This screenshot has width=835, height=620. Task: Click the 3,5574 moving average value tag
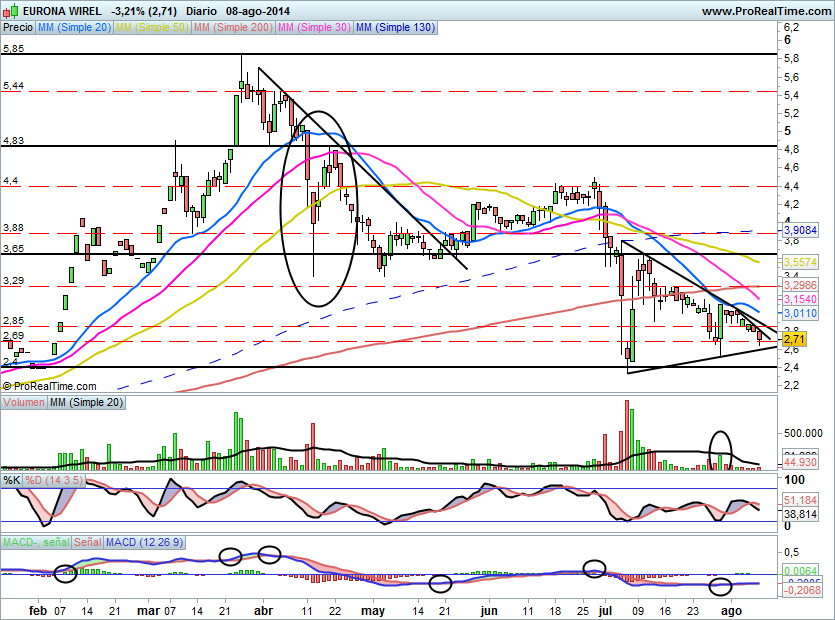pos(799,262)
